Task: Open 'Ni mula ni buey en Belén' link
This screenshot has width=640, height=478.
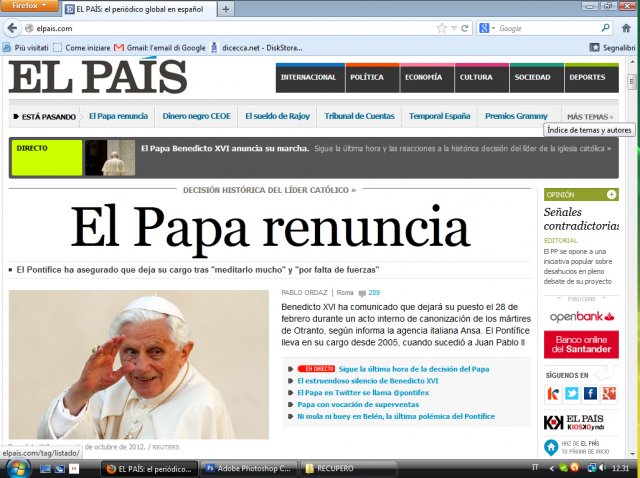Action: click(396, 416)
